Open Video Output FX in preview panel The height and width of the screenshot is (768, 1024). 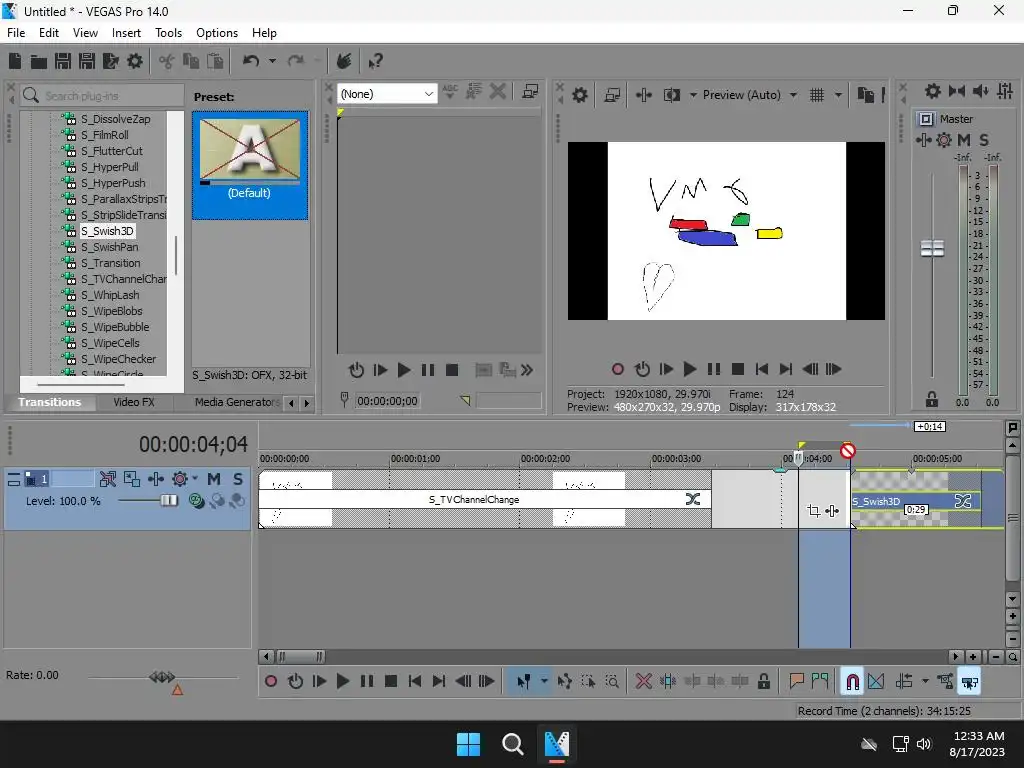[643, 95]
